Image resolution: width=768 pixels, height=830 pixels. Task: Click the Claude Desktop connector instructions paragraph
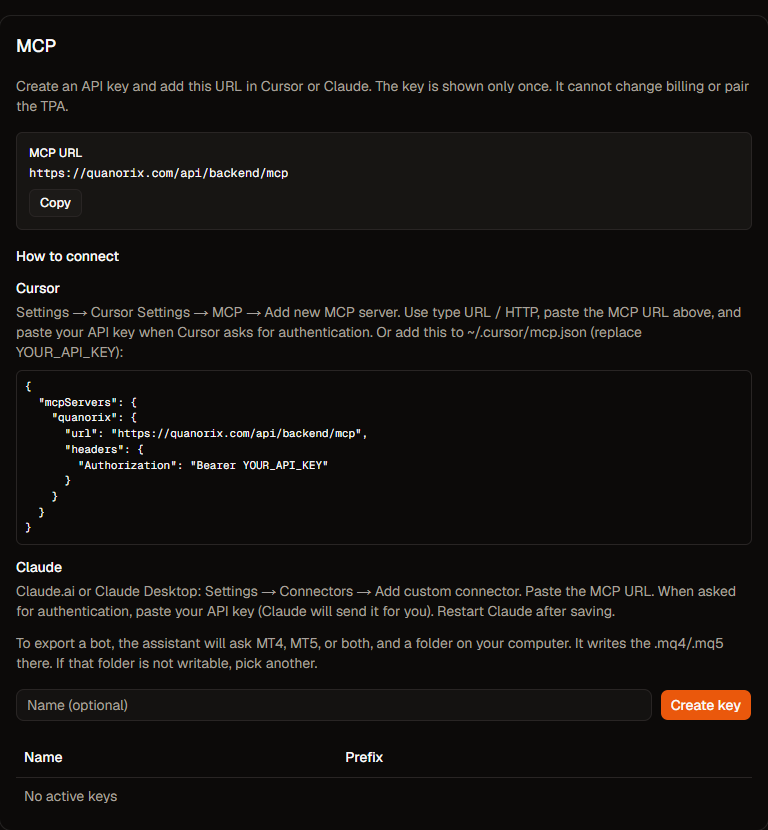click(x=376, y=601)
